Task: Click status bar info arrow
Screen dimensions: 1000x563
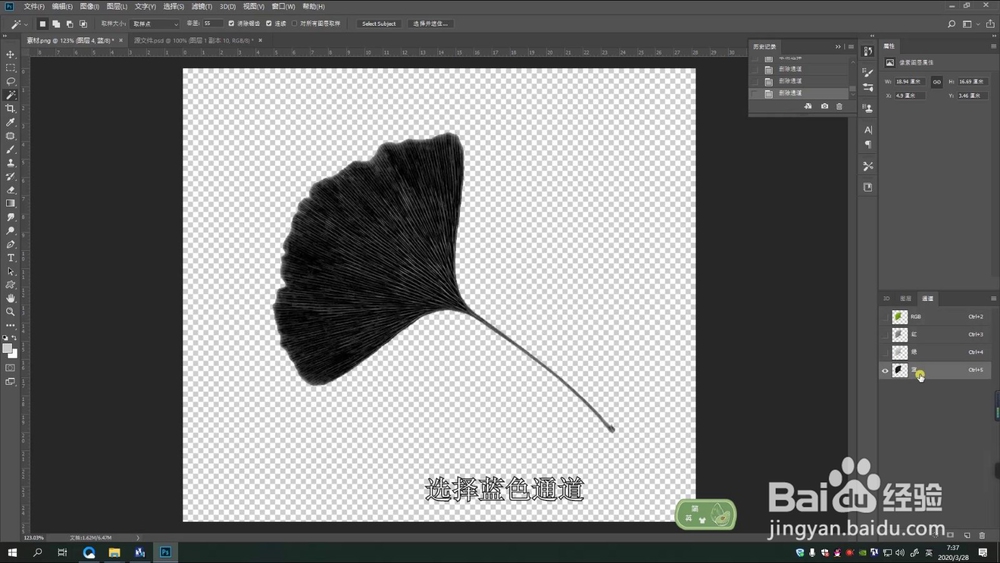Action: pos(138,538)
